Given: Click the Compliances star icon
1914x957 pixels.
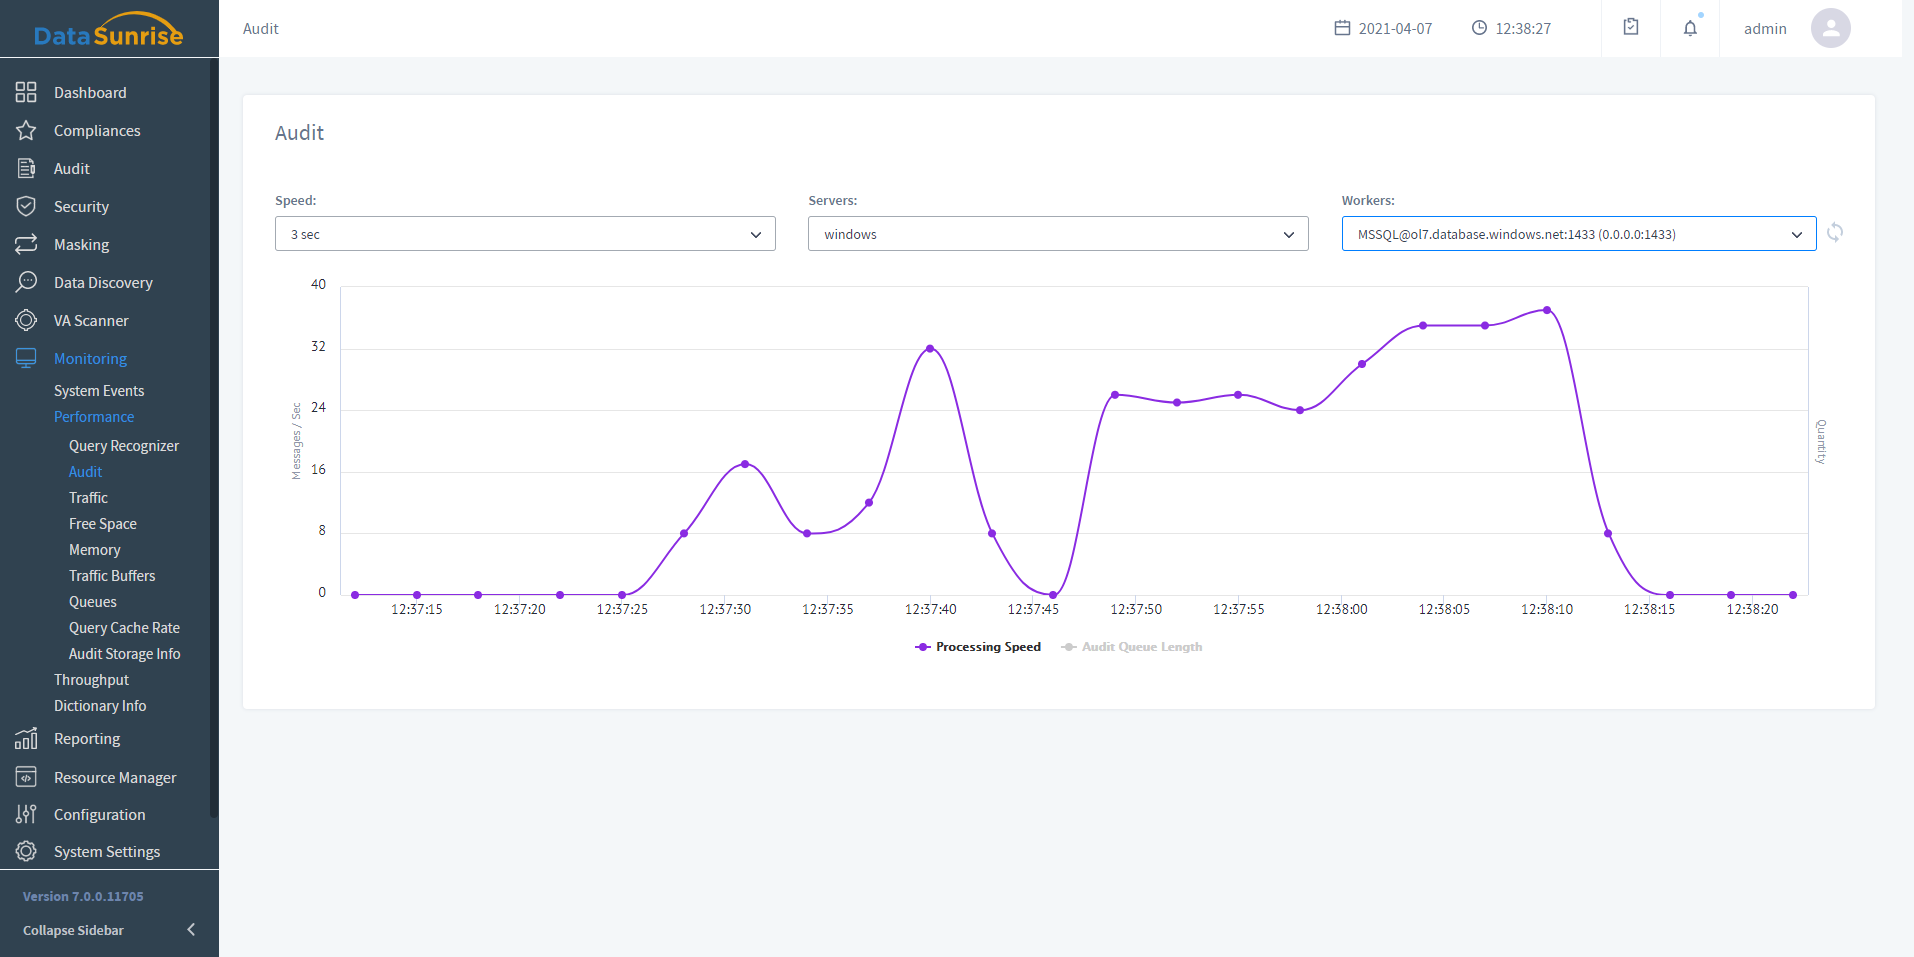Looking at the screenshot, I should tap(26, 131).
